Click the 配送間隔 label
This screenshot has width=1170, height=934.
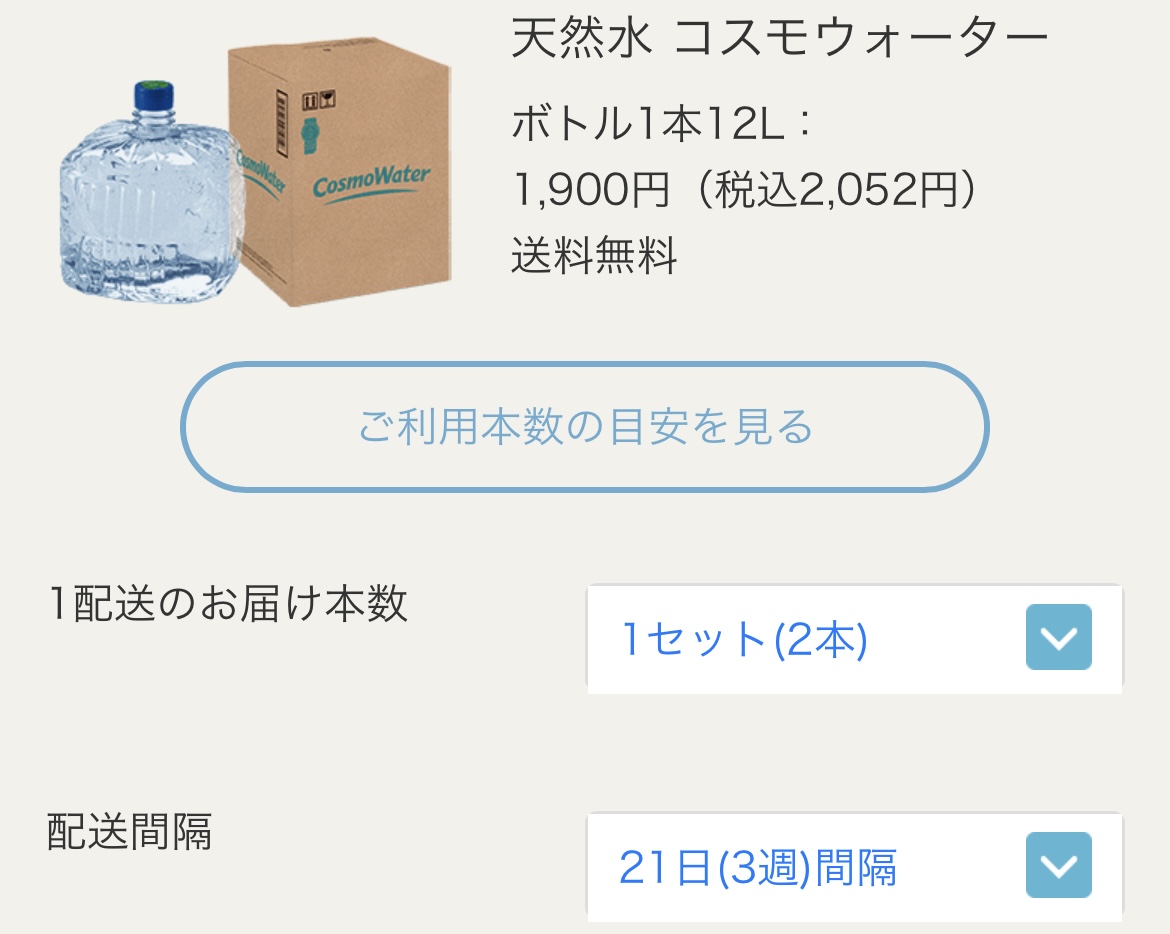point(130,831)
